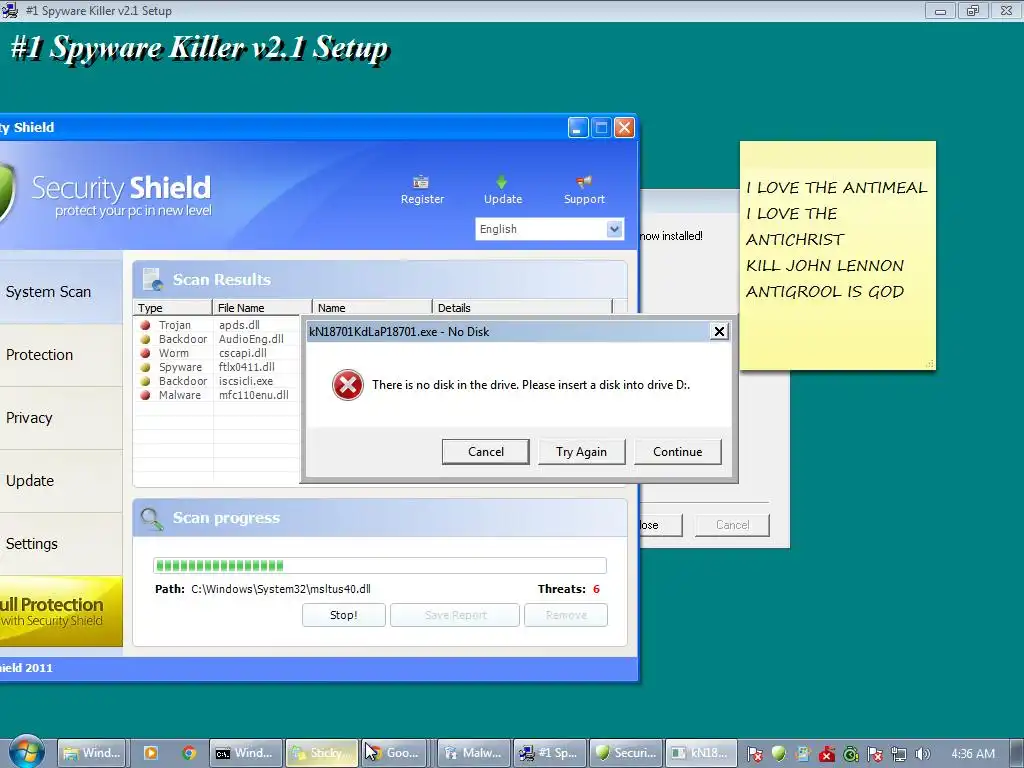The image size is (1024, 768).
Task: Click the Remove button
Action: click(566, 615)
